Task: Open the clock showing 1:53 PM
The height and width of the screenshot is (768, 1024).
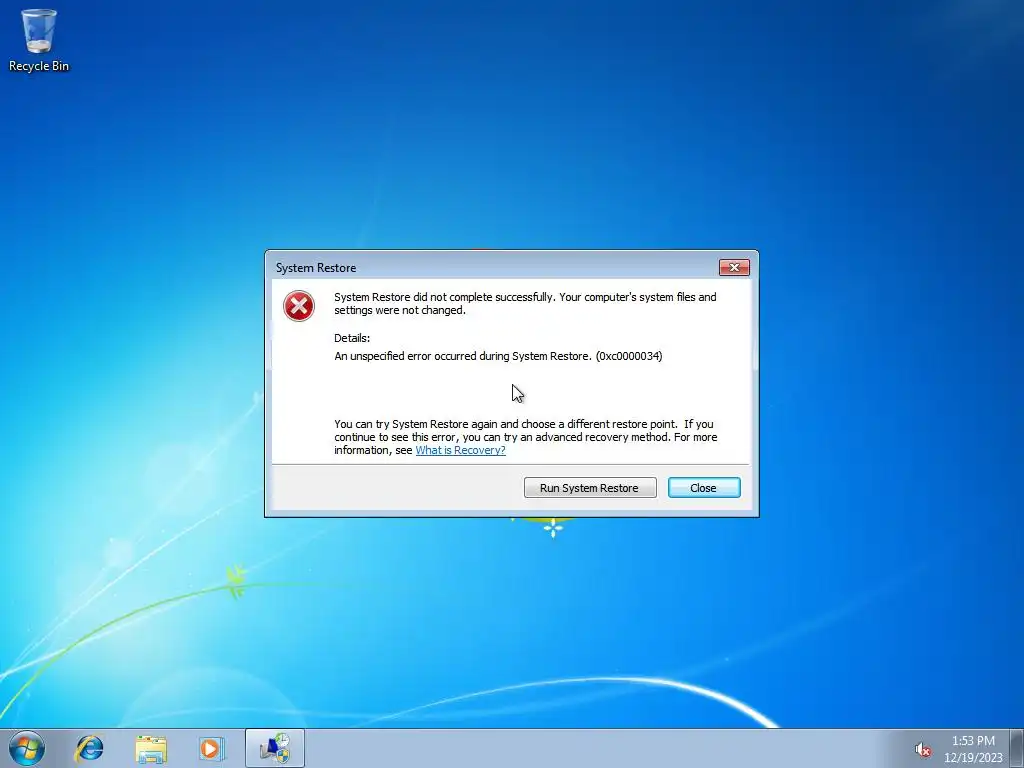Action: point(973,741)
